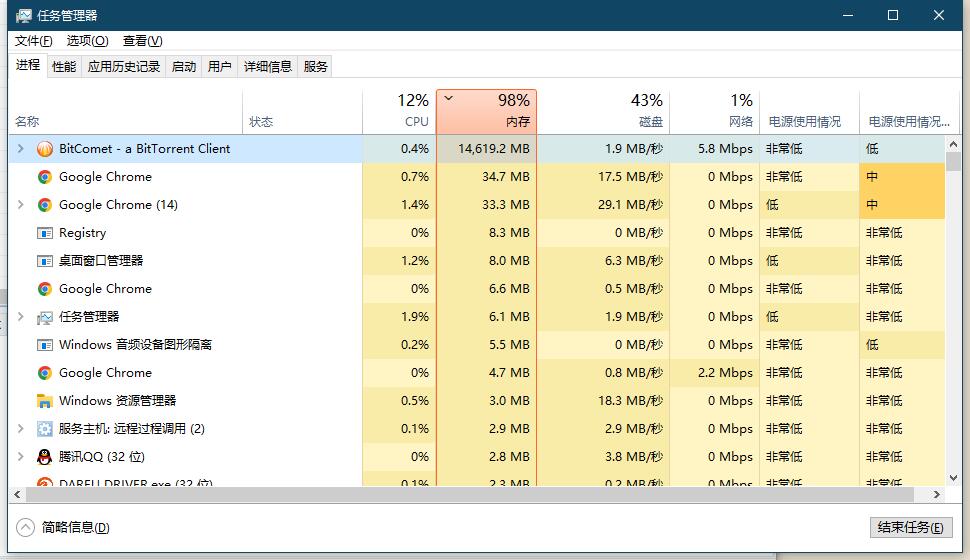
Task: Sort by the 磁盘 43% column header
Action: [603, 112]
